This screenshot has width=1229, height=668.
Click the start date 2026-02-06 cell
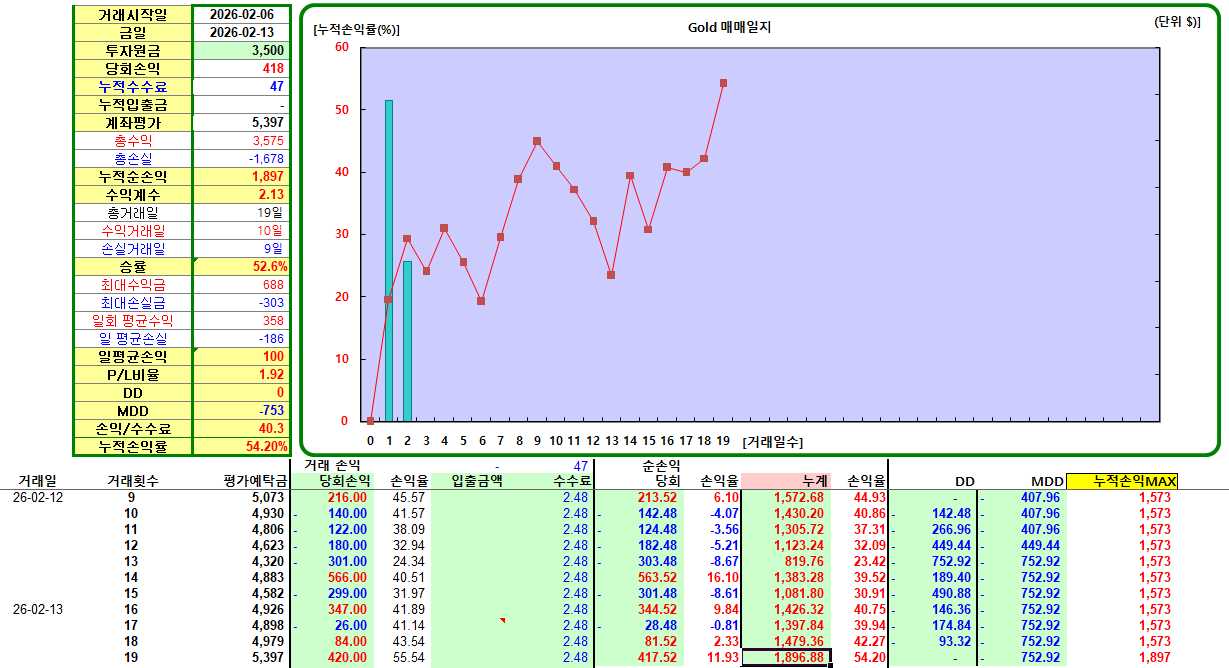(x=241, y=15)
